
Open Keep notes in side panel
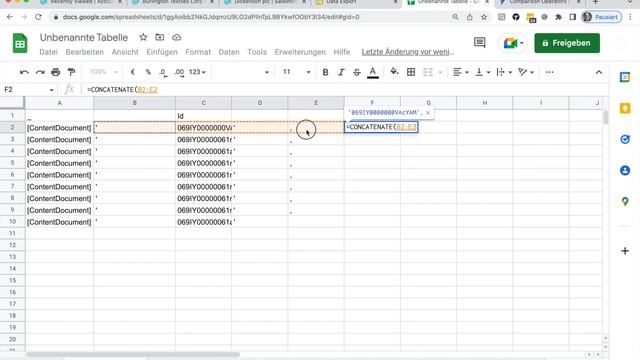click(625, 108)
